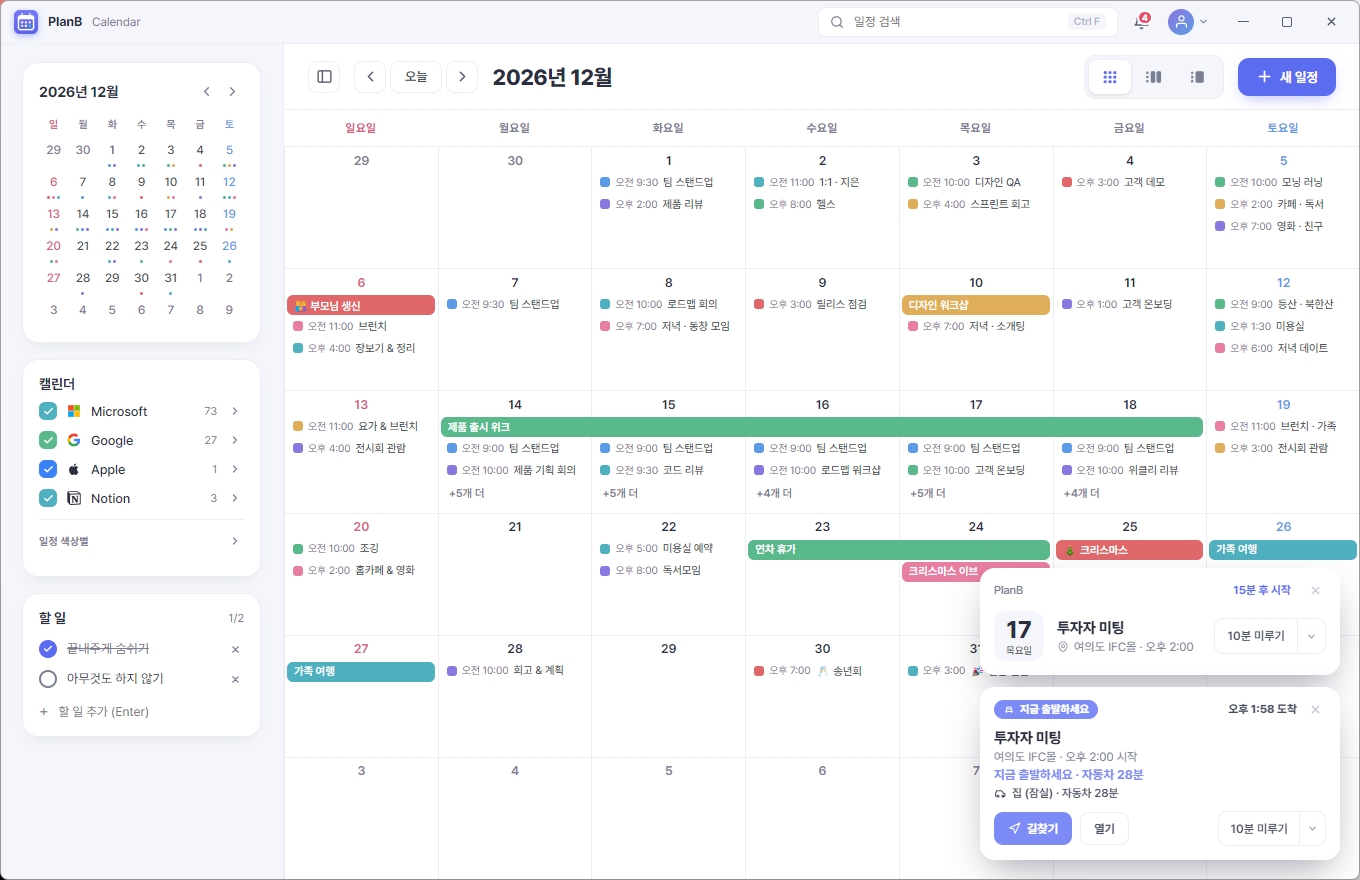Open snooze options dropdown in departure notification

coord(1311,828)
